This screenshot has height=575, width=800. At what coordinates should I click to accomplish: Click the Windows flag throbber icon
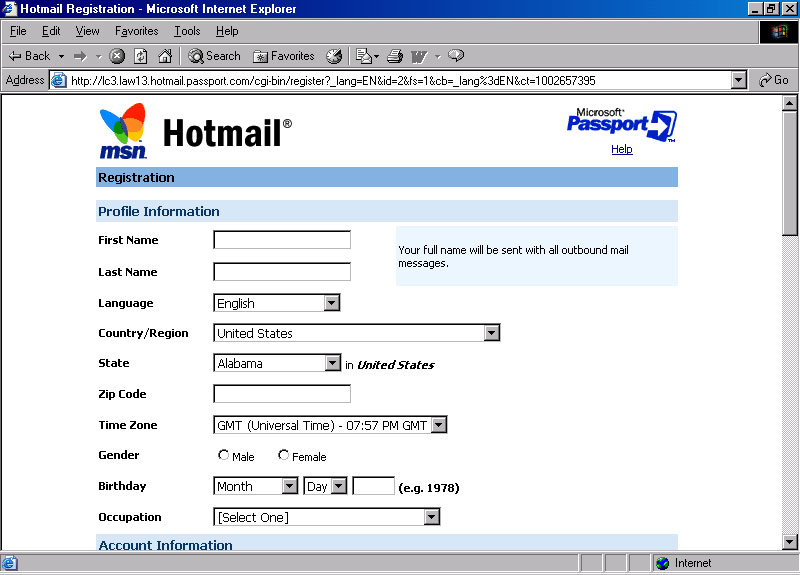[x=779, y=32]
